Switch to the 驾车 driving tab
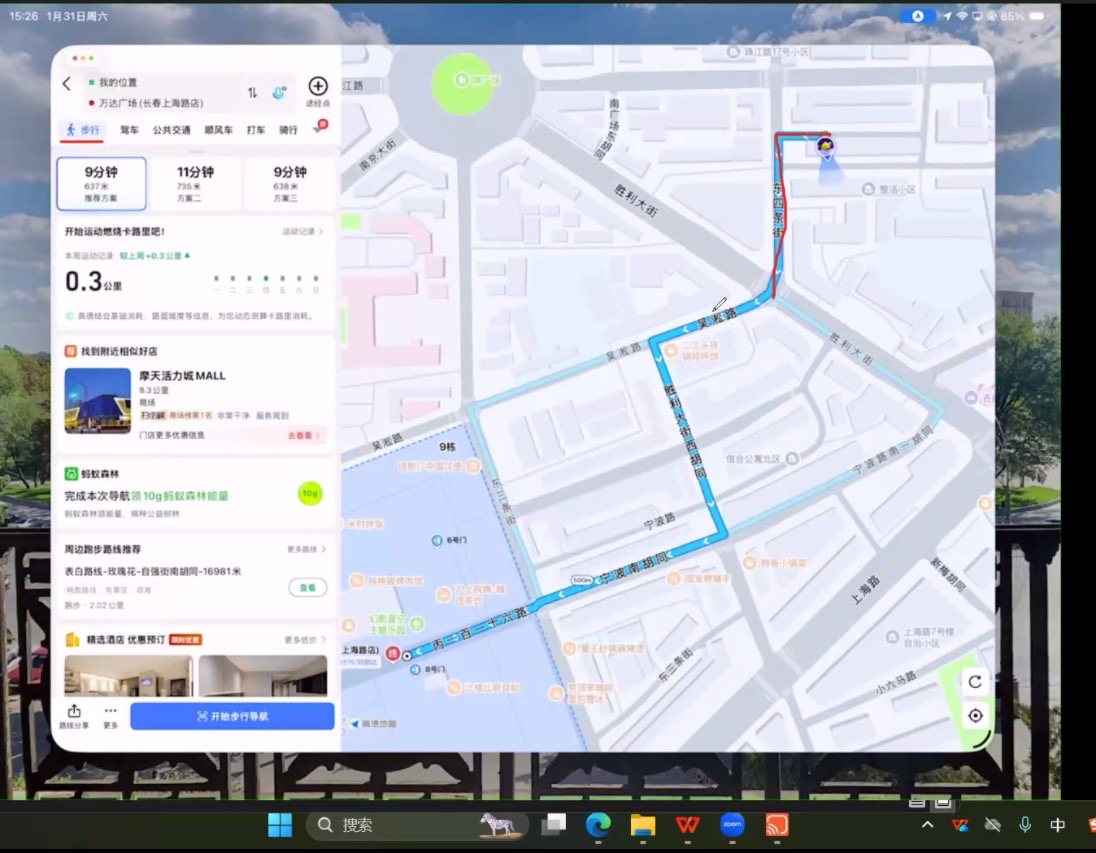1096x853 pixels. (130, 130)
